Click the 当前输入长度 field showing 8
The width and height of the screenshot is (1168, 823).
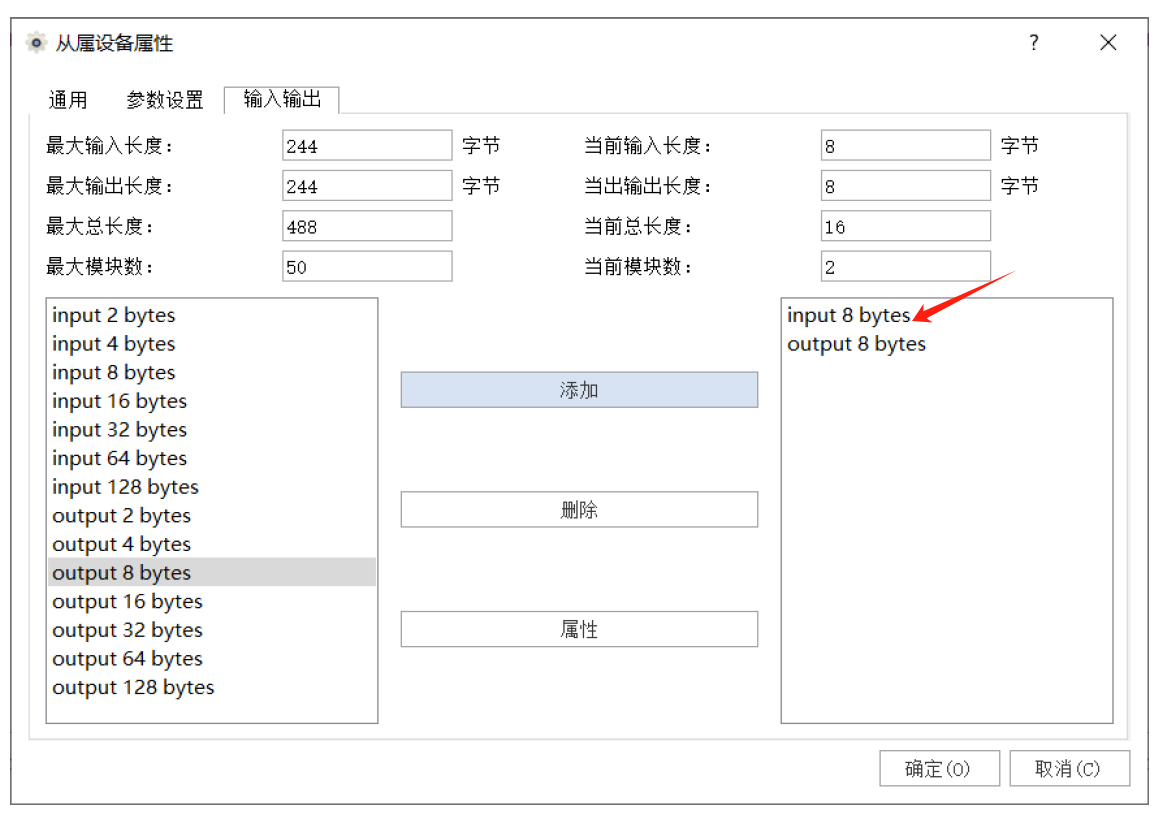pyautogui.click(x=906, y=145)
